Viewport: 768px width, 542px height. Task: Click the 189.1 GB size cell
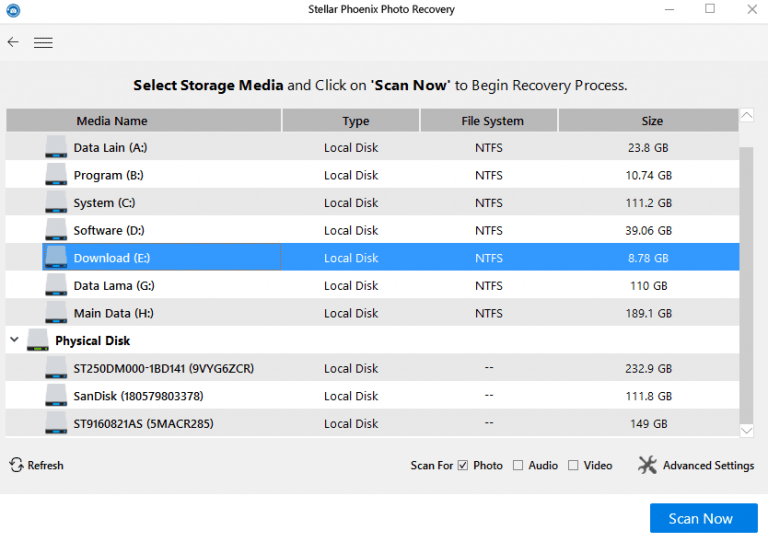pyautogui.click(x=648, y=313)
